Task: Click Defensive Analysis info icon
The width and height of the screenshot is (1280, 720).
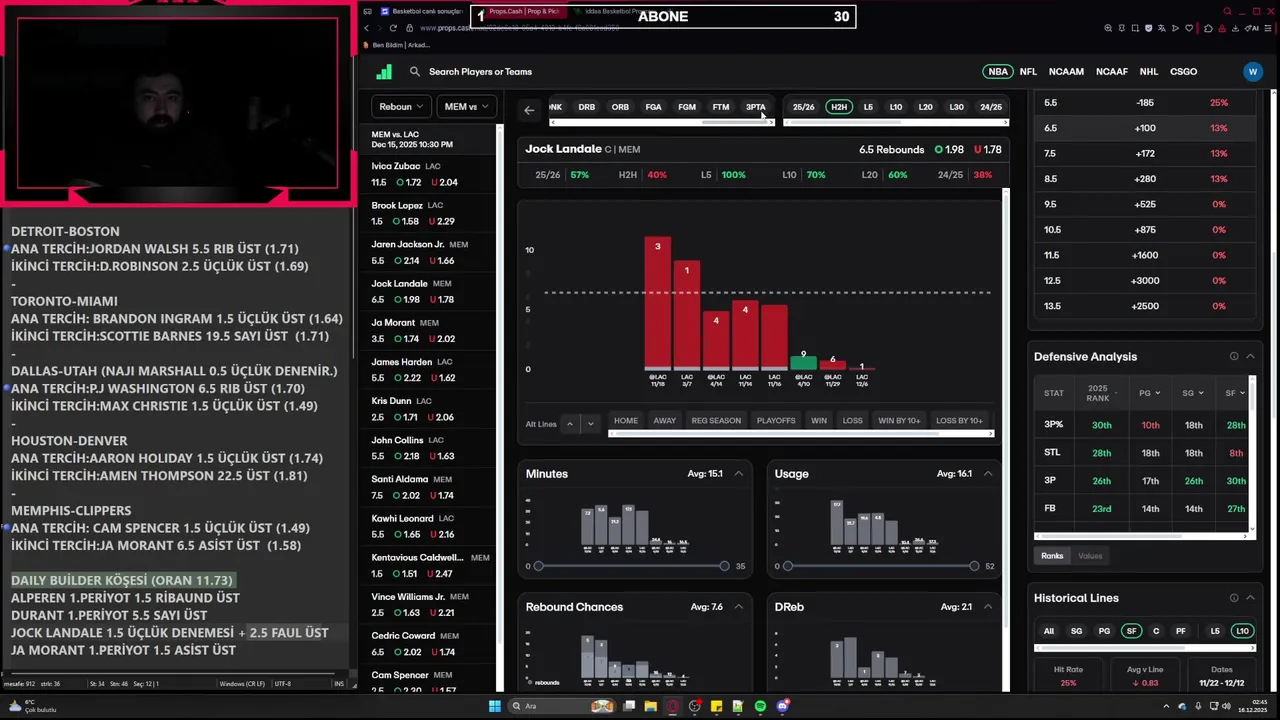Action: 1234,357
